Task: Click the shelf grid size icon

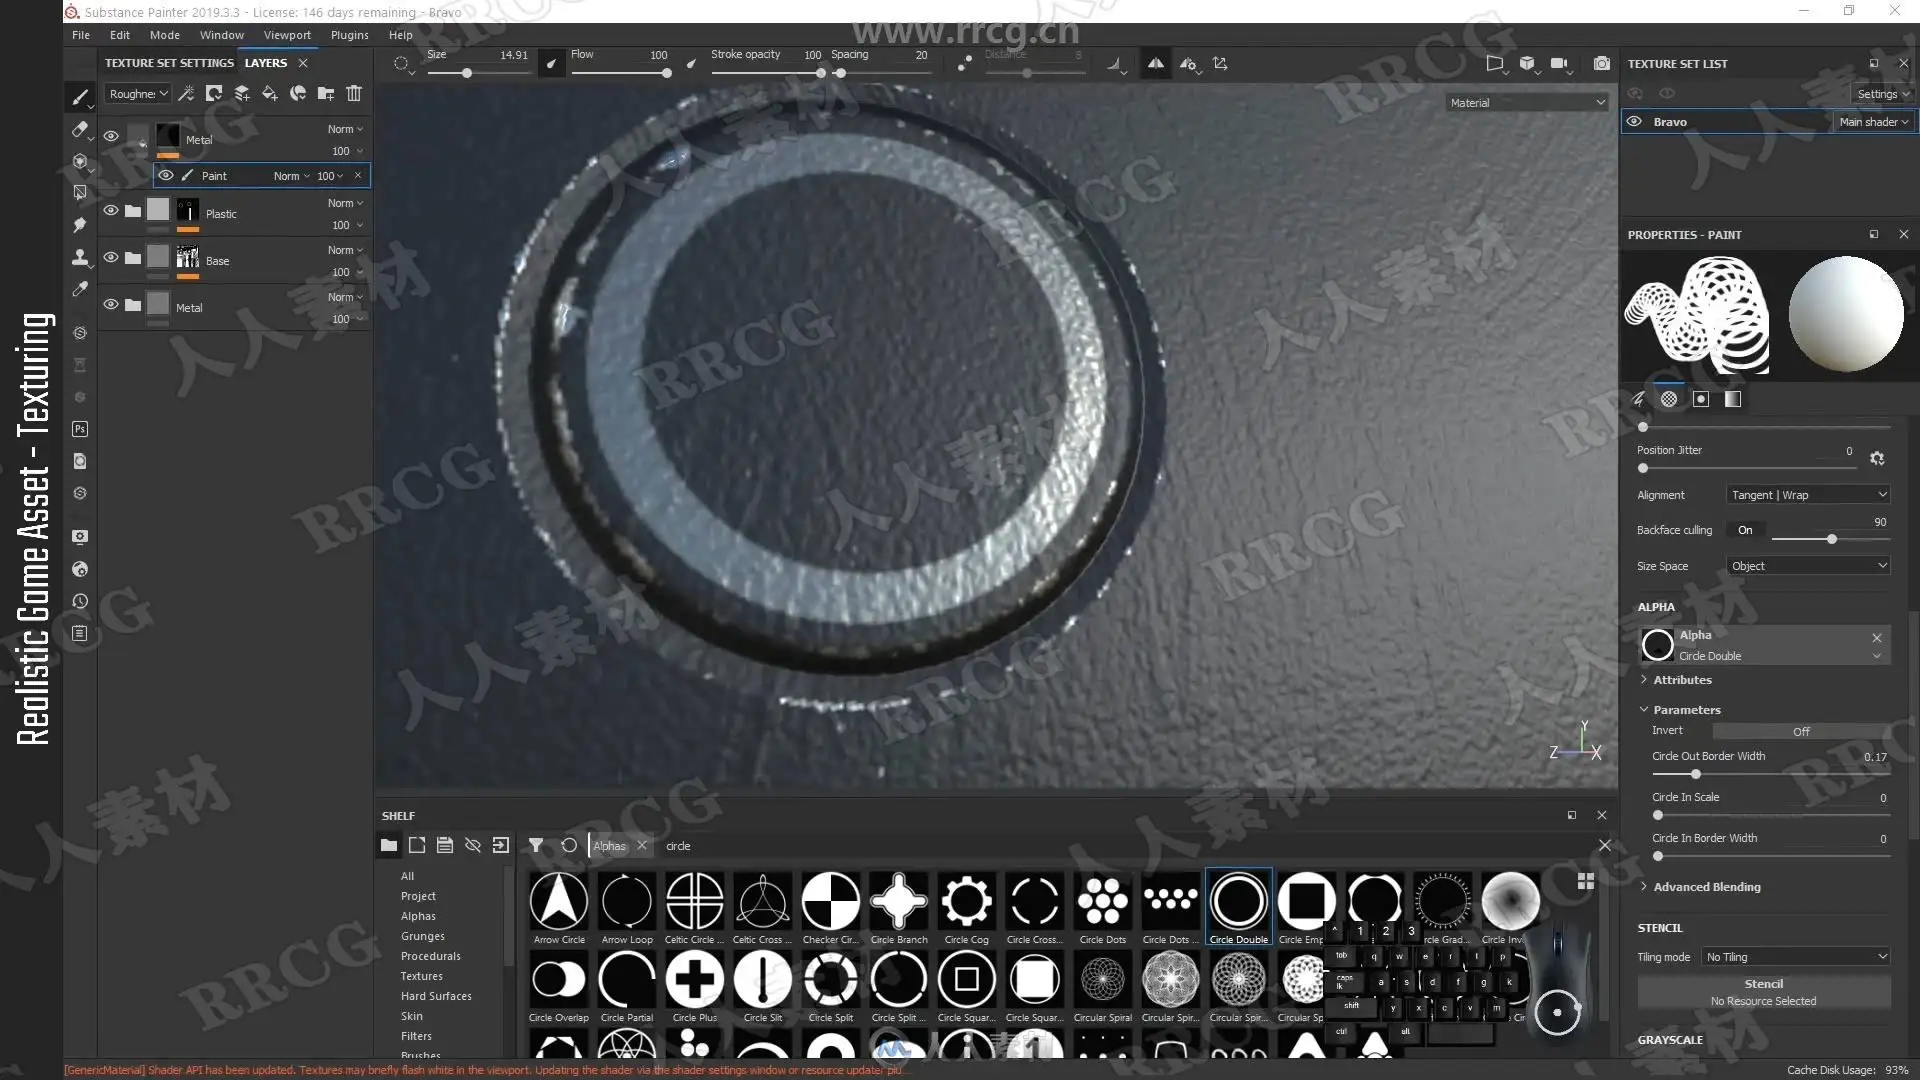Action: [x=1586, y=881]
